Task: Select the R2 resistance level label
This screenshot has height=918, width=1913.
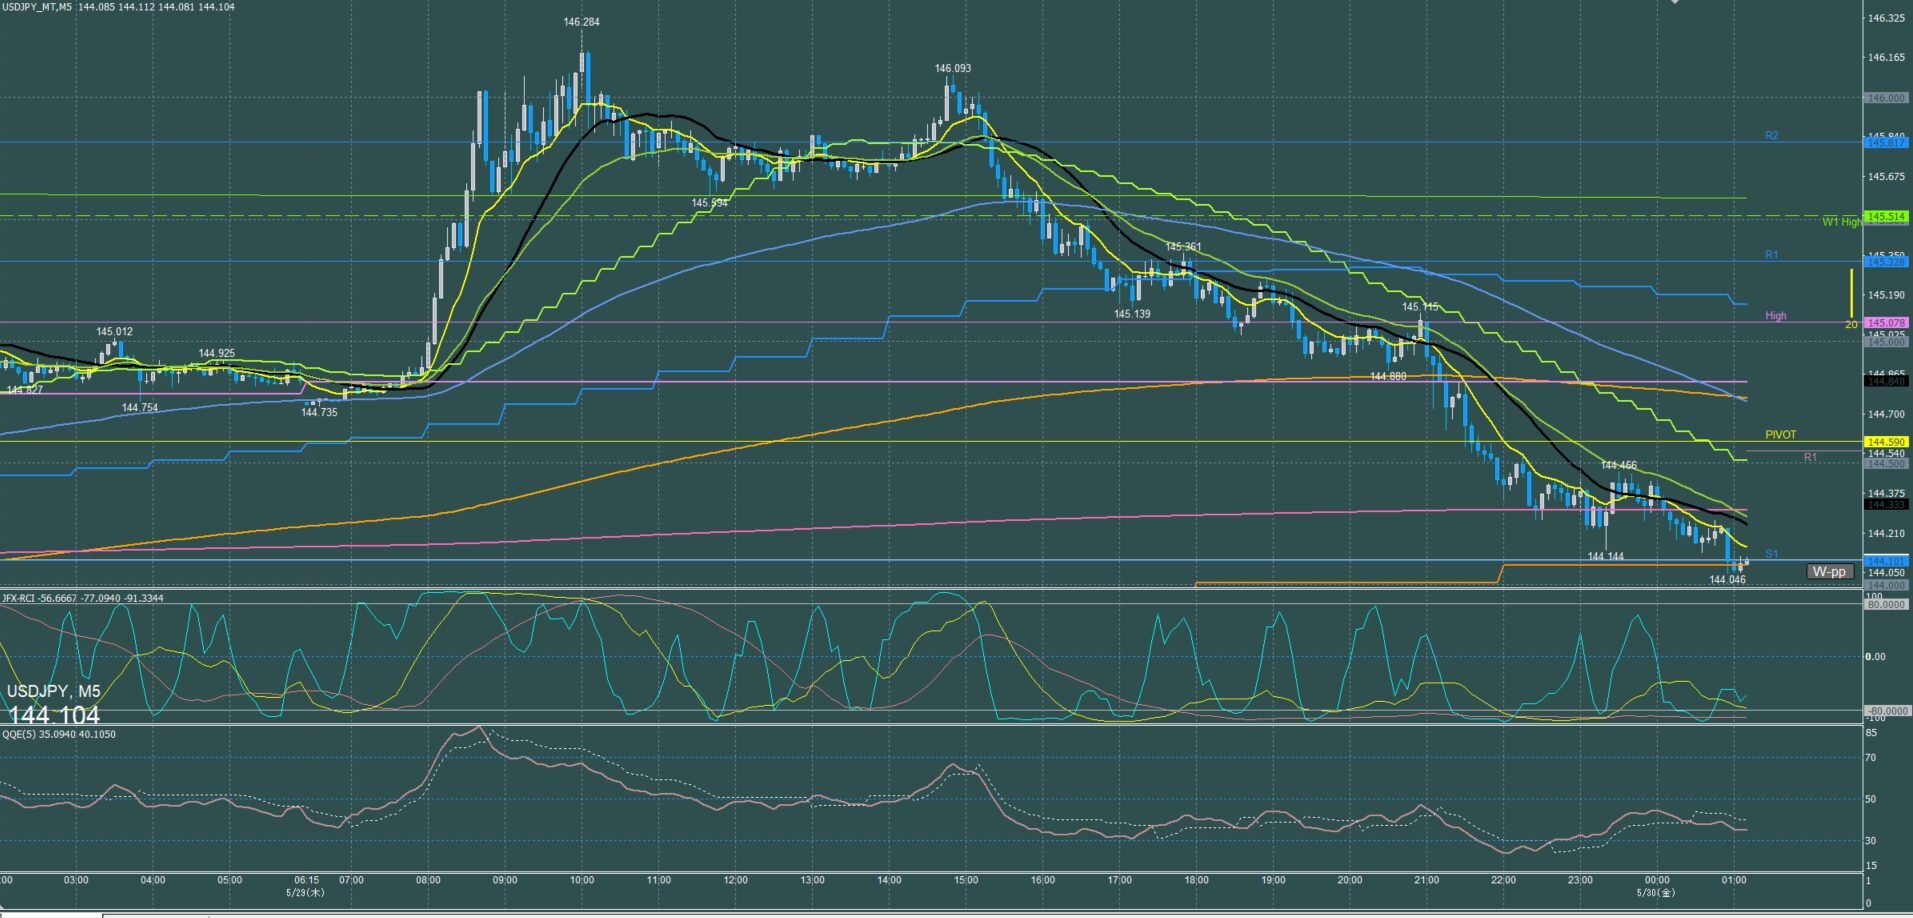Action: (1771, 136)
